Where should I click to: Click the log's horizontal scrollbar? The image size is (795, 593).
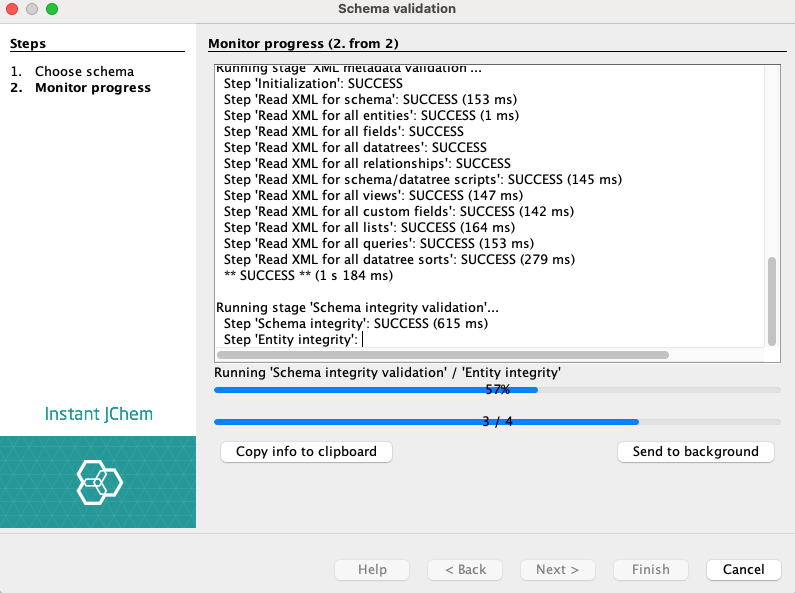coord(442,354)
